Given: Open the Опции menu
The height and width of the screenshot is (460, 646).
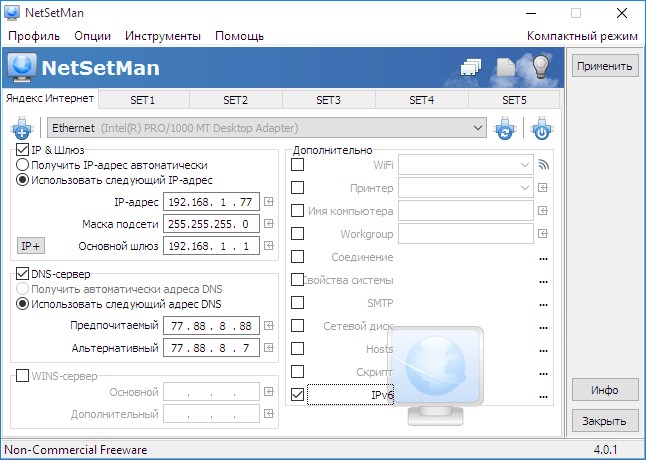Looking at the screenshot, I should (92, 36).
